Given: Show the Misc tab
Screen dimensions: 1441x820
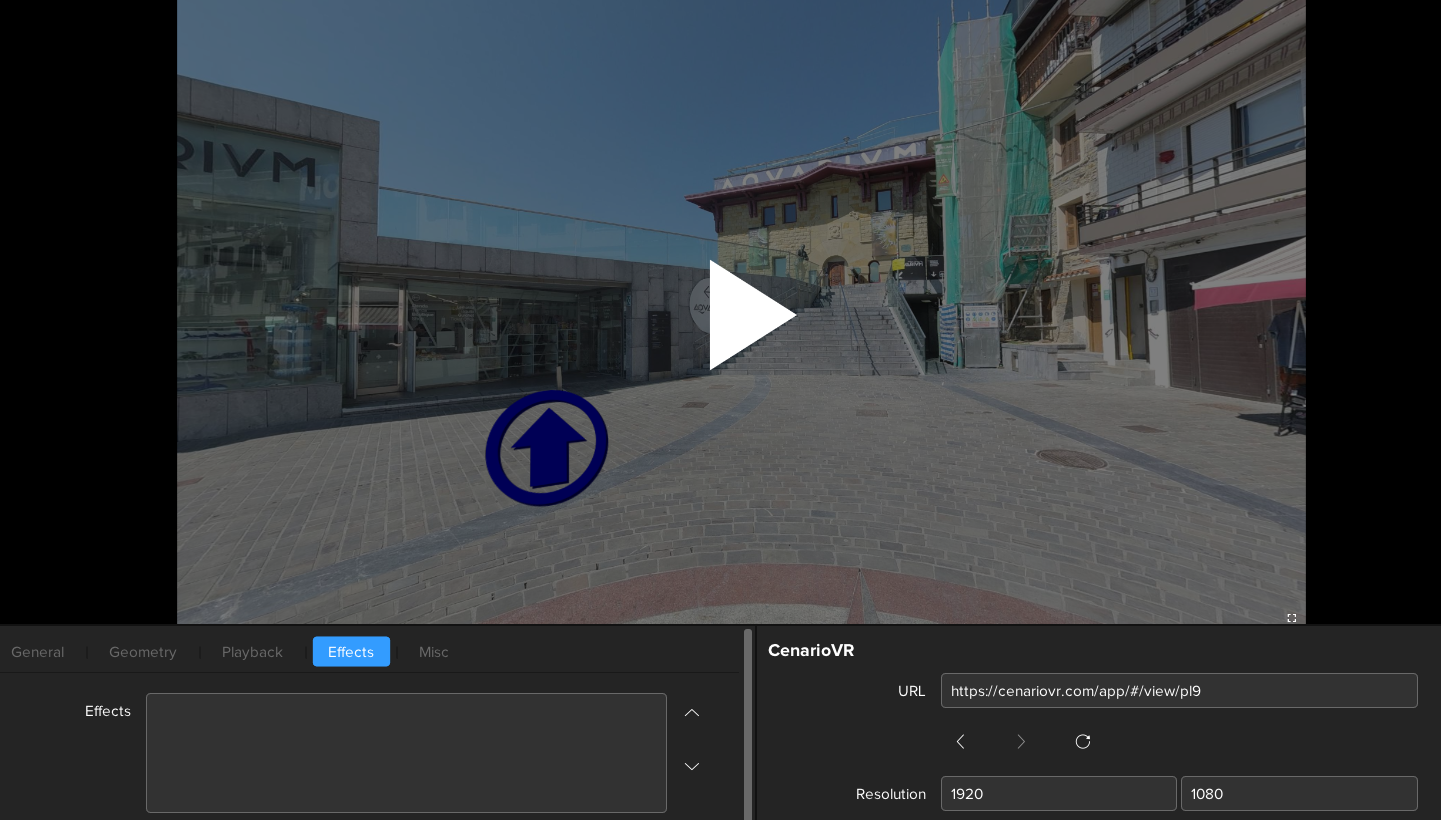Looking at the screenshot, I should coord(433,652).
